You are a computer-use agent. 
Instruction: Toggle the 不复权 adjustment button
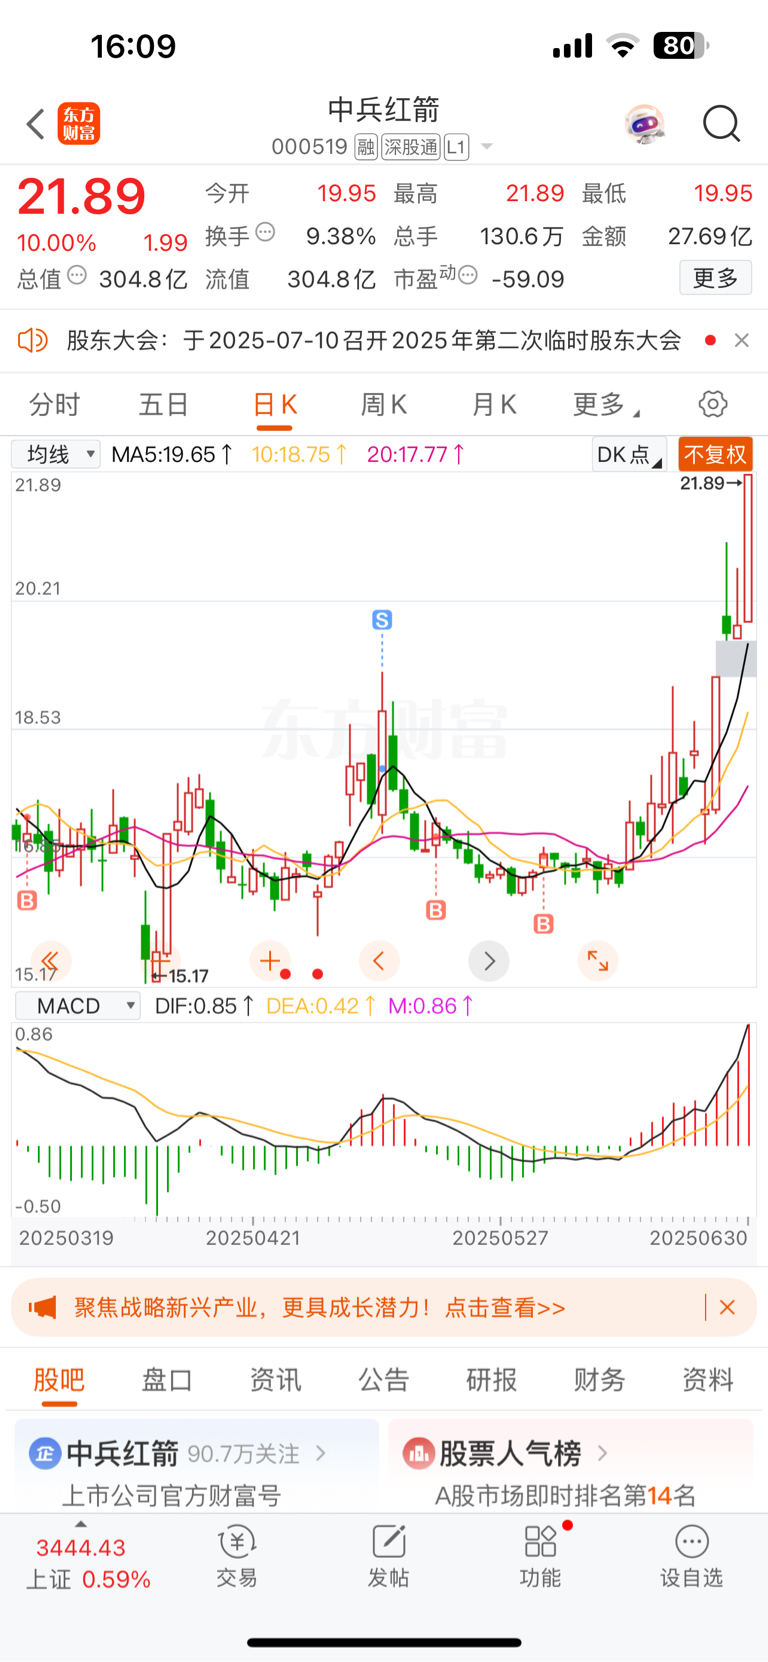click(x=715, y=455)
